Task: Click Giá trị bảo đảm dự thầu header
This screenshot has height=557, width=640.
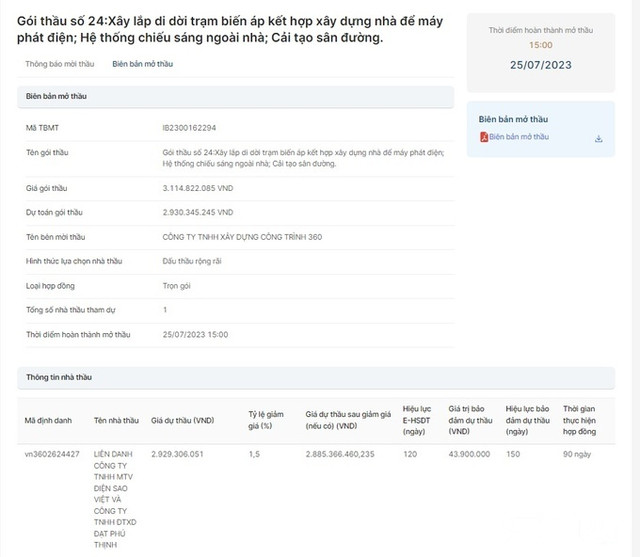Action: click(472, 421)
